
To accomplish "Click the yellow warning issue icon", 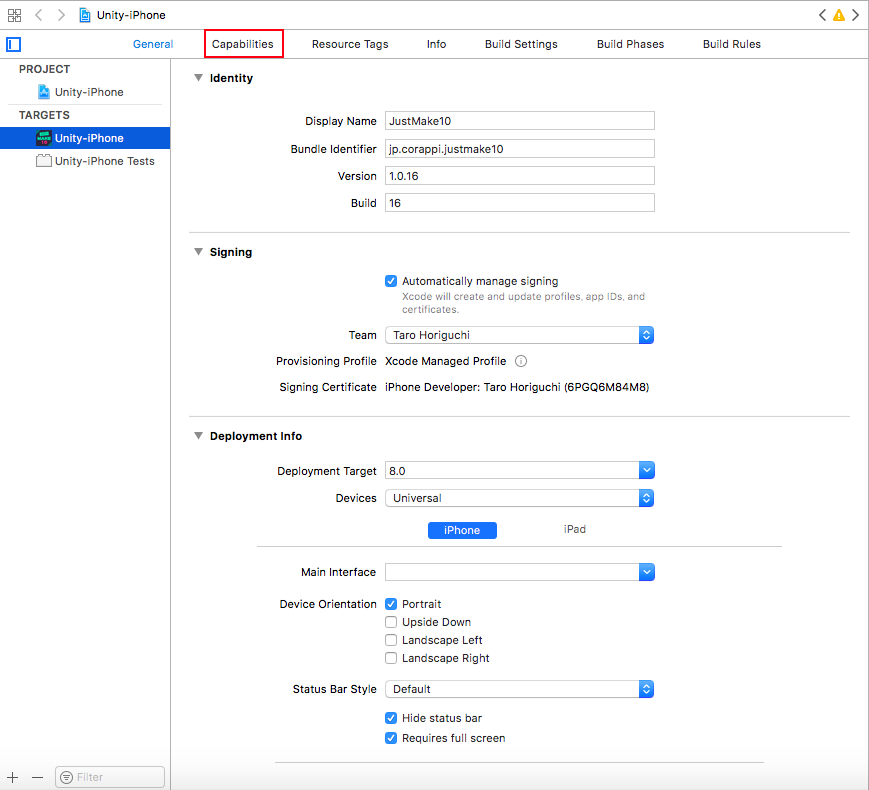I will (x=839, y=15).
